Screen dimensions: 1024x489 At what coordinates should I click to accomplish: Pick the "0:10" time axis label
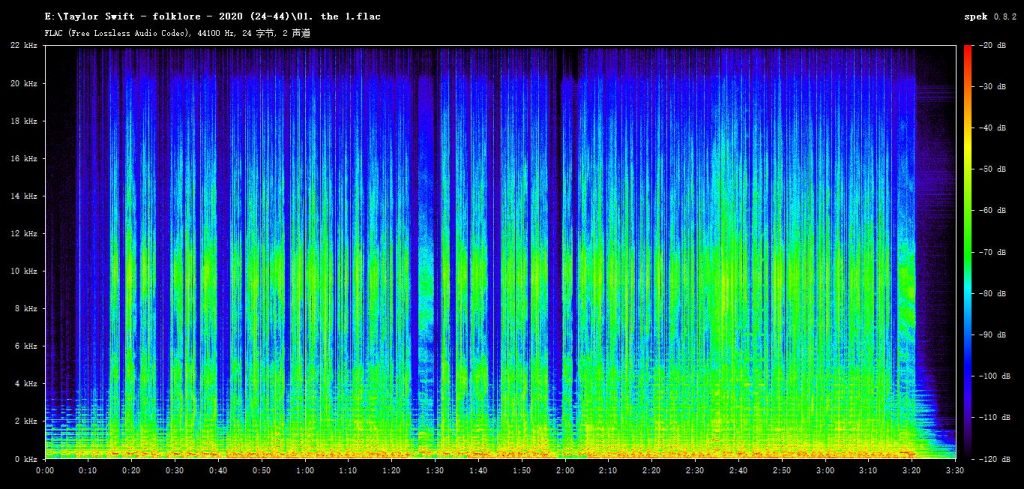pos(88,470)
